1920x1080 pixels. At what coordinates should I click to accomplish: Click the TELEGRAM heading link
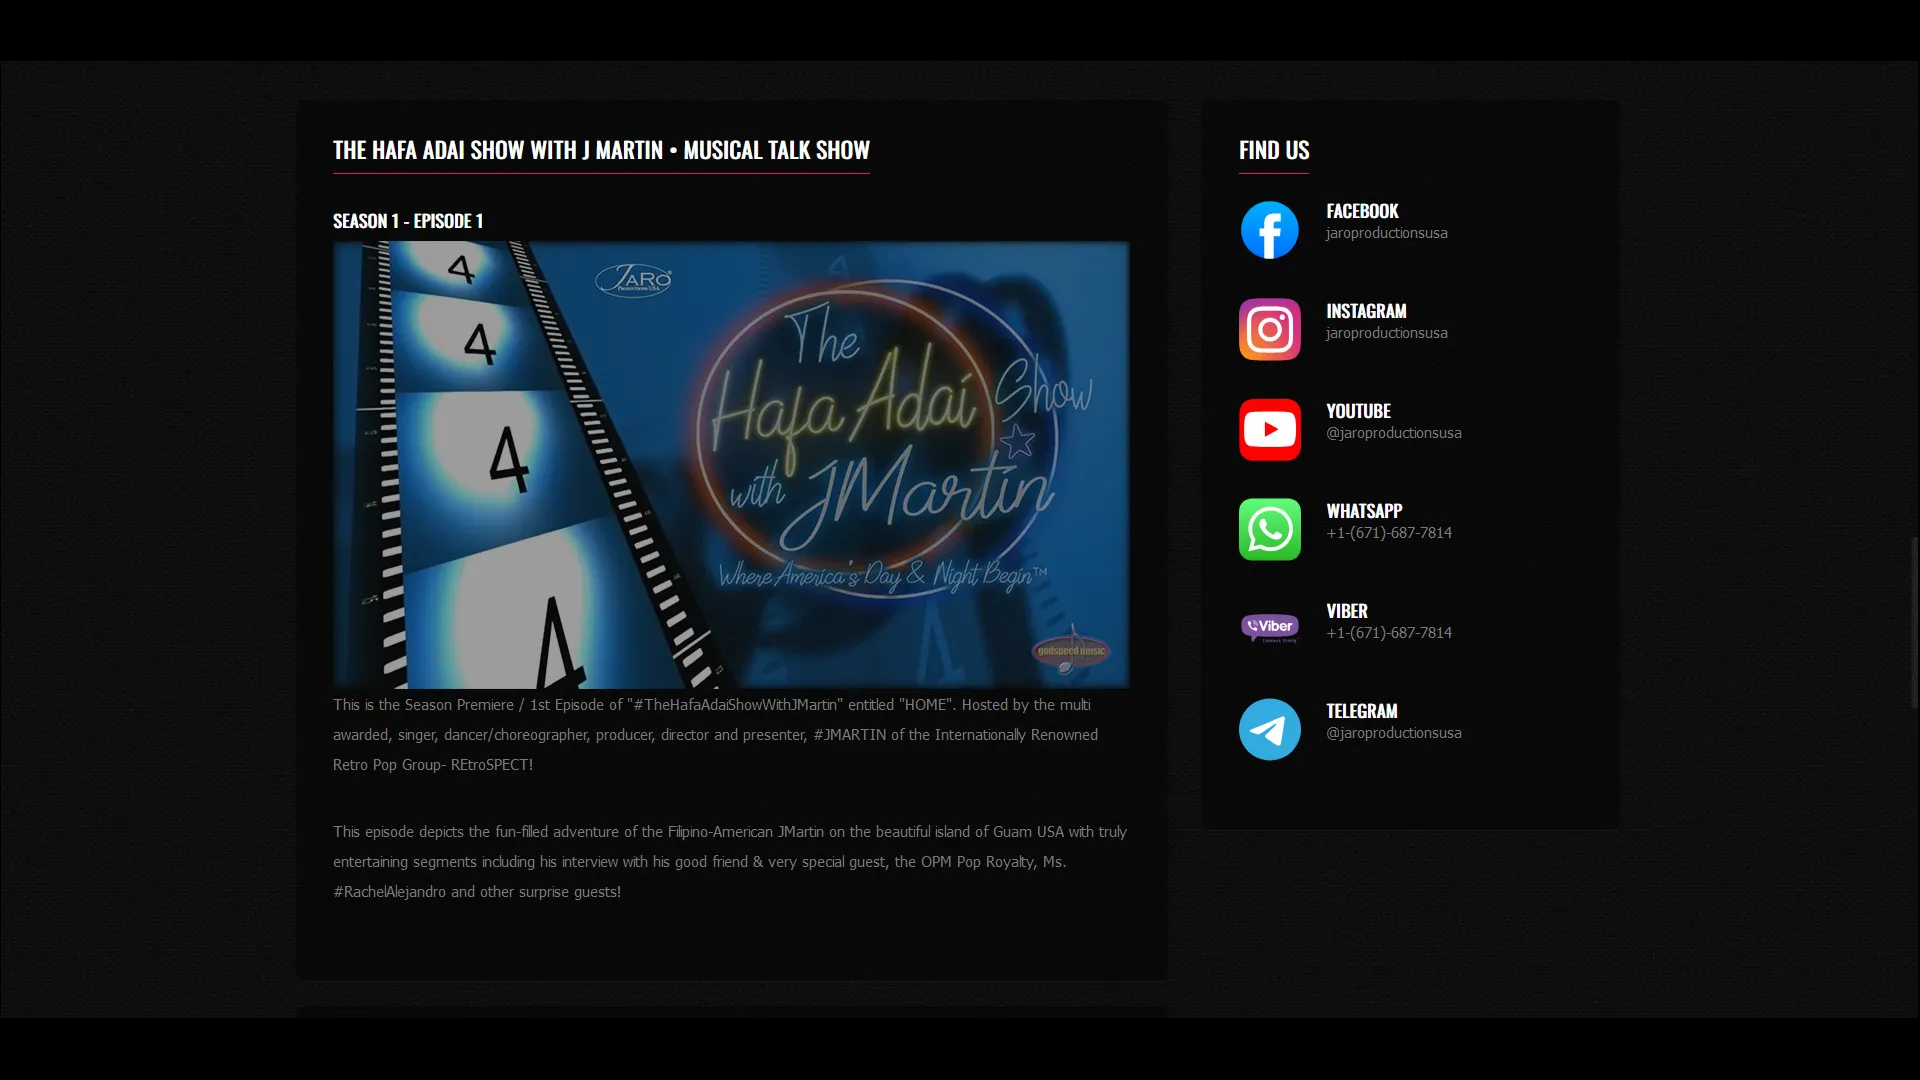(x=1362, y=711)
